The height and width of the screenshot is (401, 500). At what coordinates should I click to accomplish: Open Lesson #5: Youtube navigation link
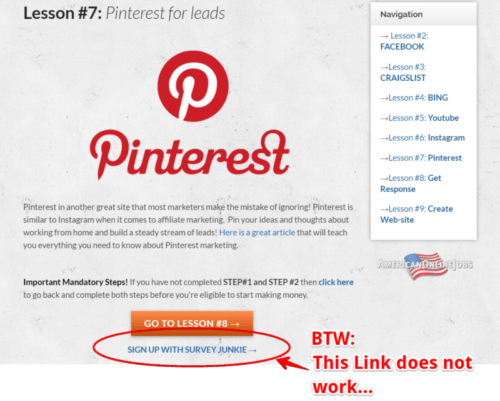[419, 118]
